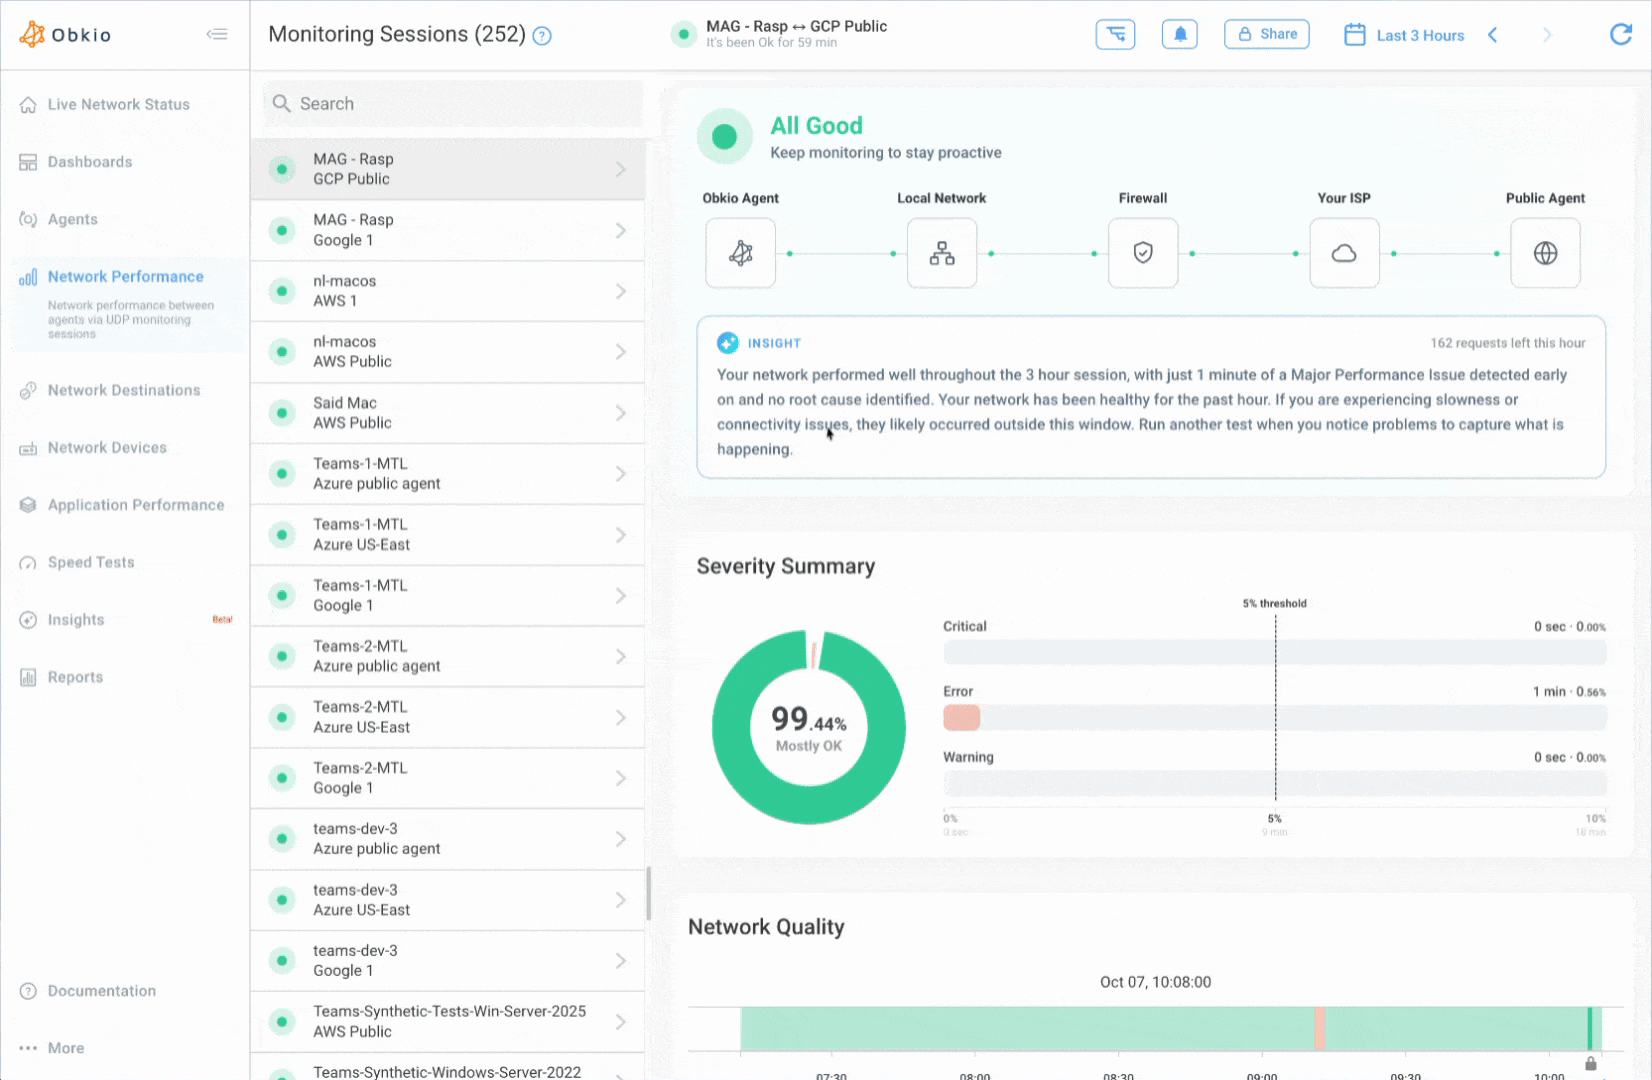This screenshot has height=1080, width=1652.
Task: Open the Public Agent globe icon
Action: [1545, 253]
